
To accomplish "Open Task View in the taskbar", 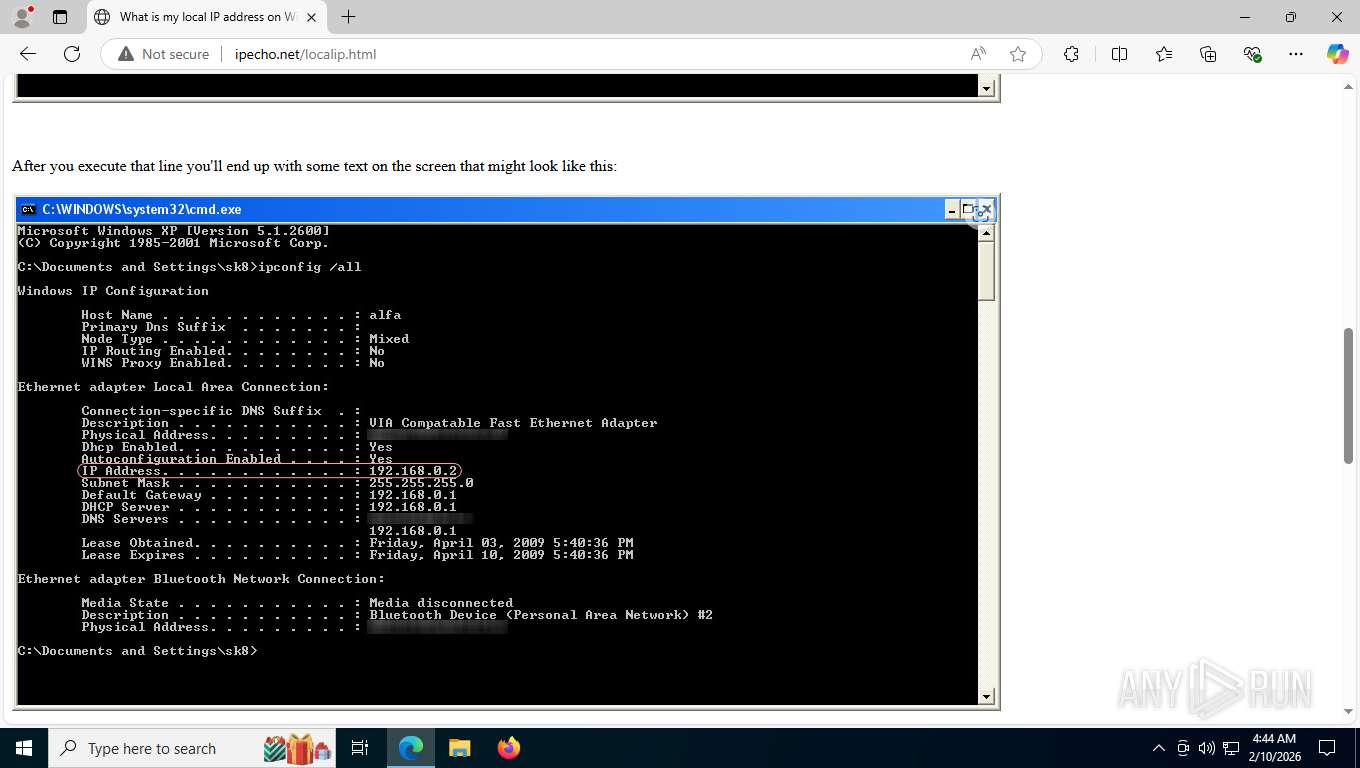I will 360,748.
